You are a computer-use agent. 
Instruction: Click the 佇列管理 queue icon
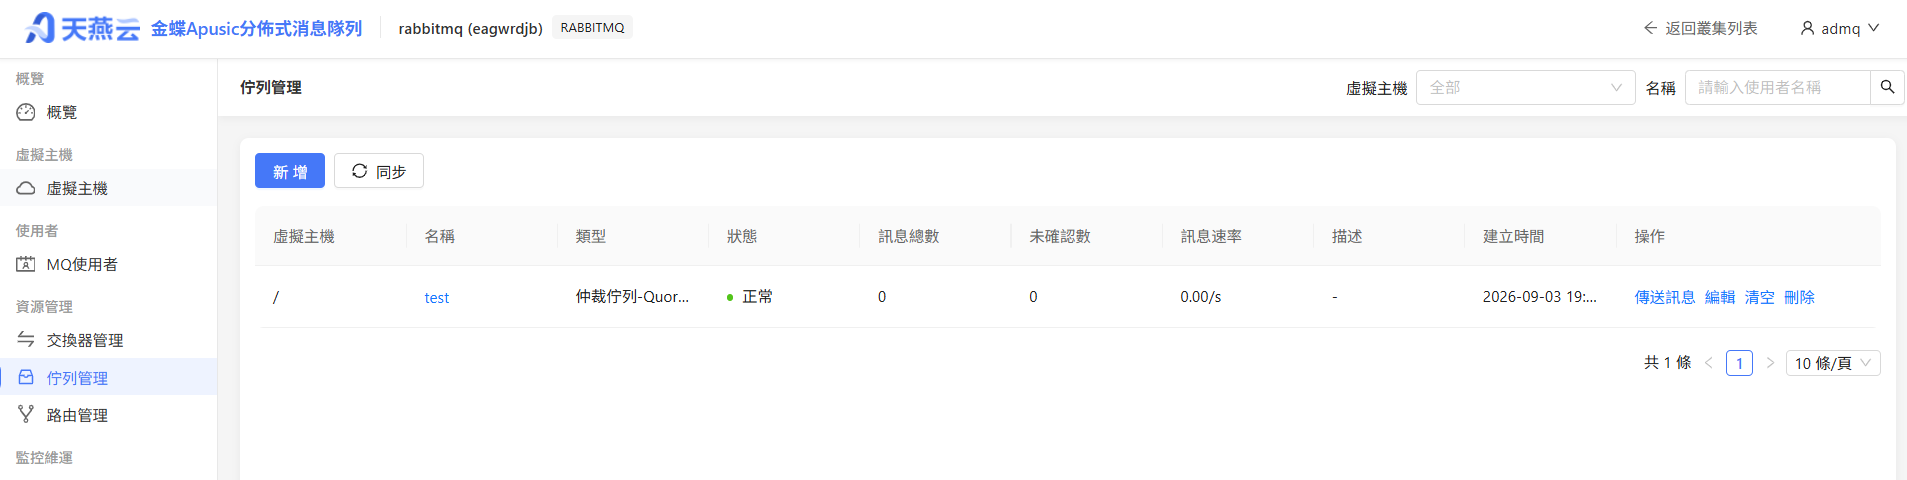pos(26,377)
